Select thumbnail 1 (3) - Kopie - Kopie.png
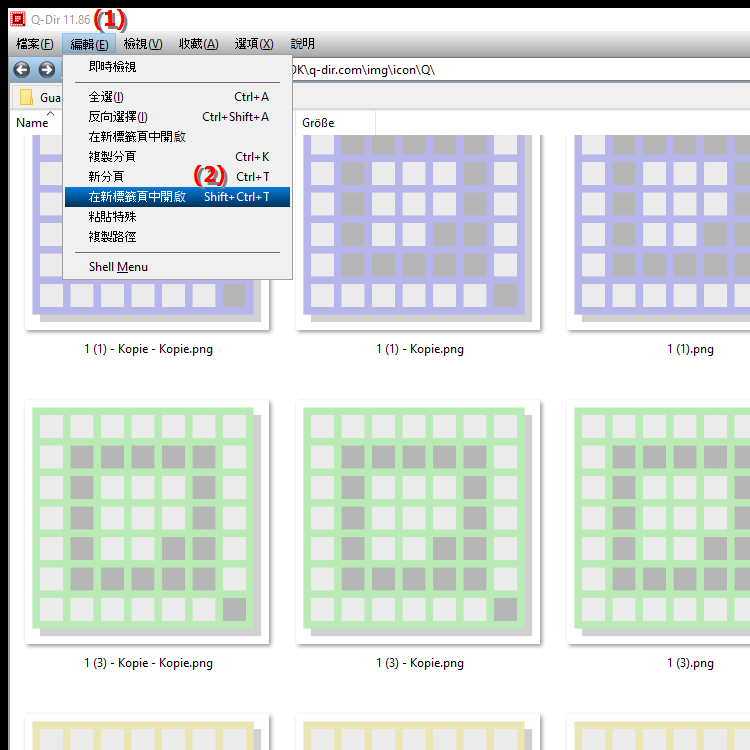Image resolution: width=750 pixels, height=750 pixels. click(147, 522)
